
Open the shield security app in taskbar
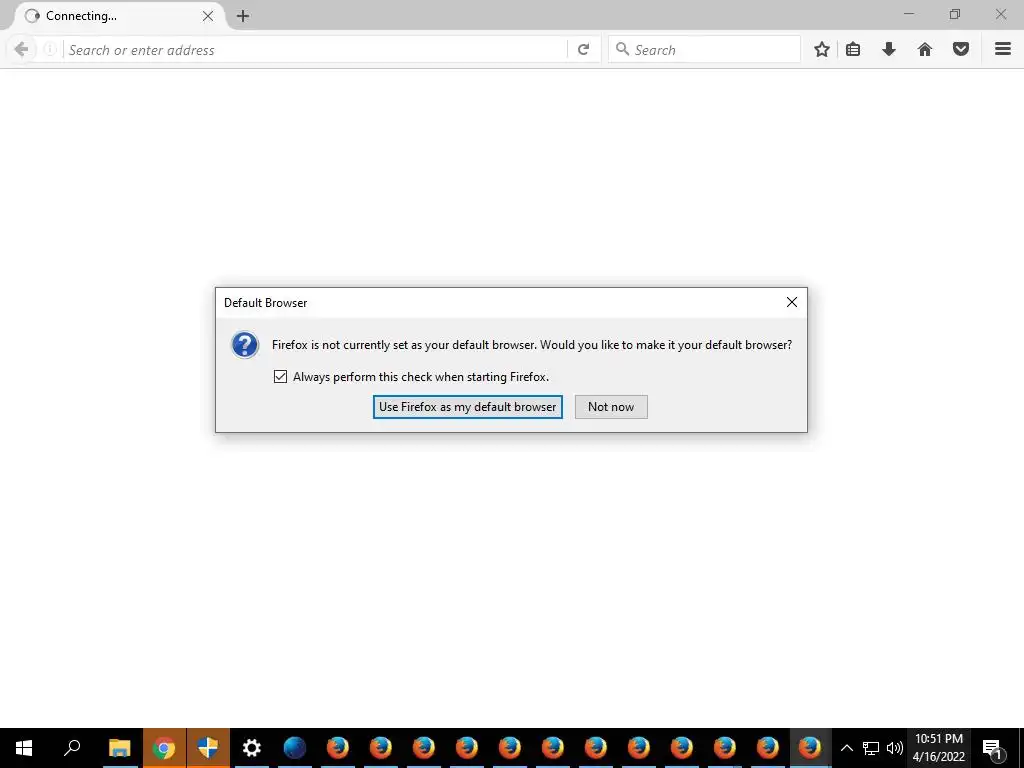[x=208, y=748]
